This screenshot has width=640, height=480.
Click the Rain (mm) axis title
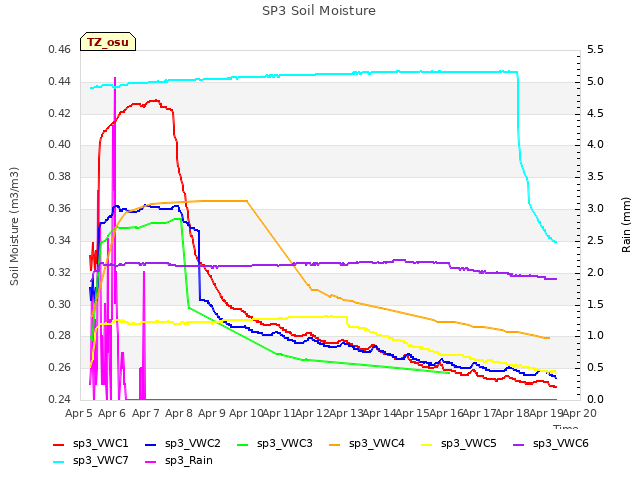626,225
